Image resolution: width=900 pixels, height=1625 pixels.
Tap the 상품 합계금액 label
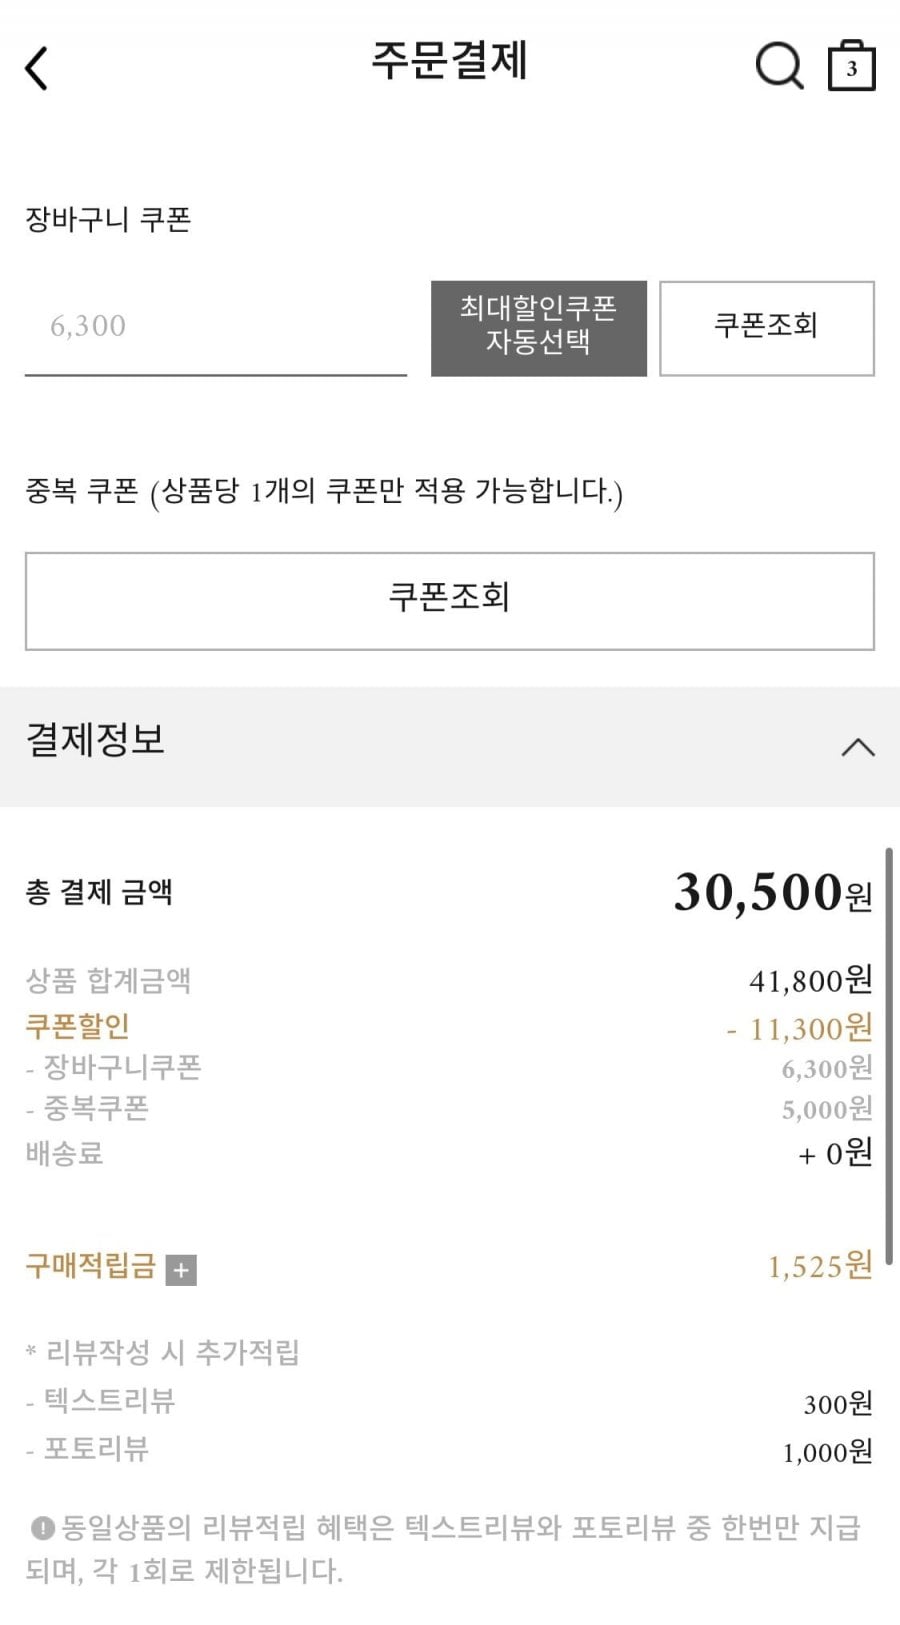click(108, 980)
